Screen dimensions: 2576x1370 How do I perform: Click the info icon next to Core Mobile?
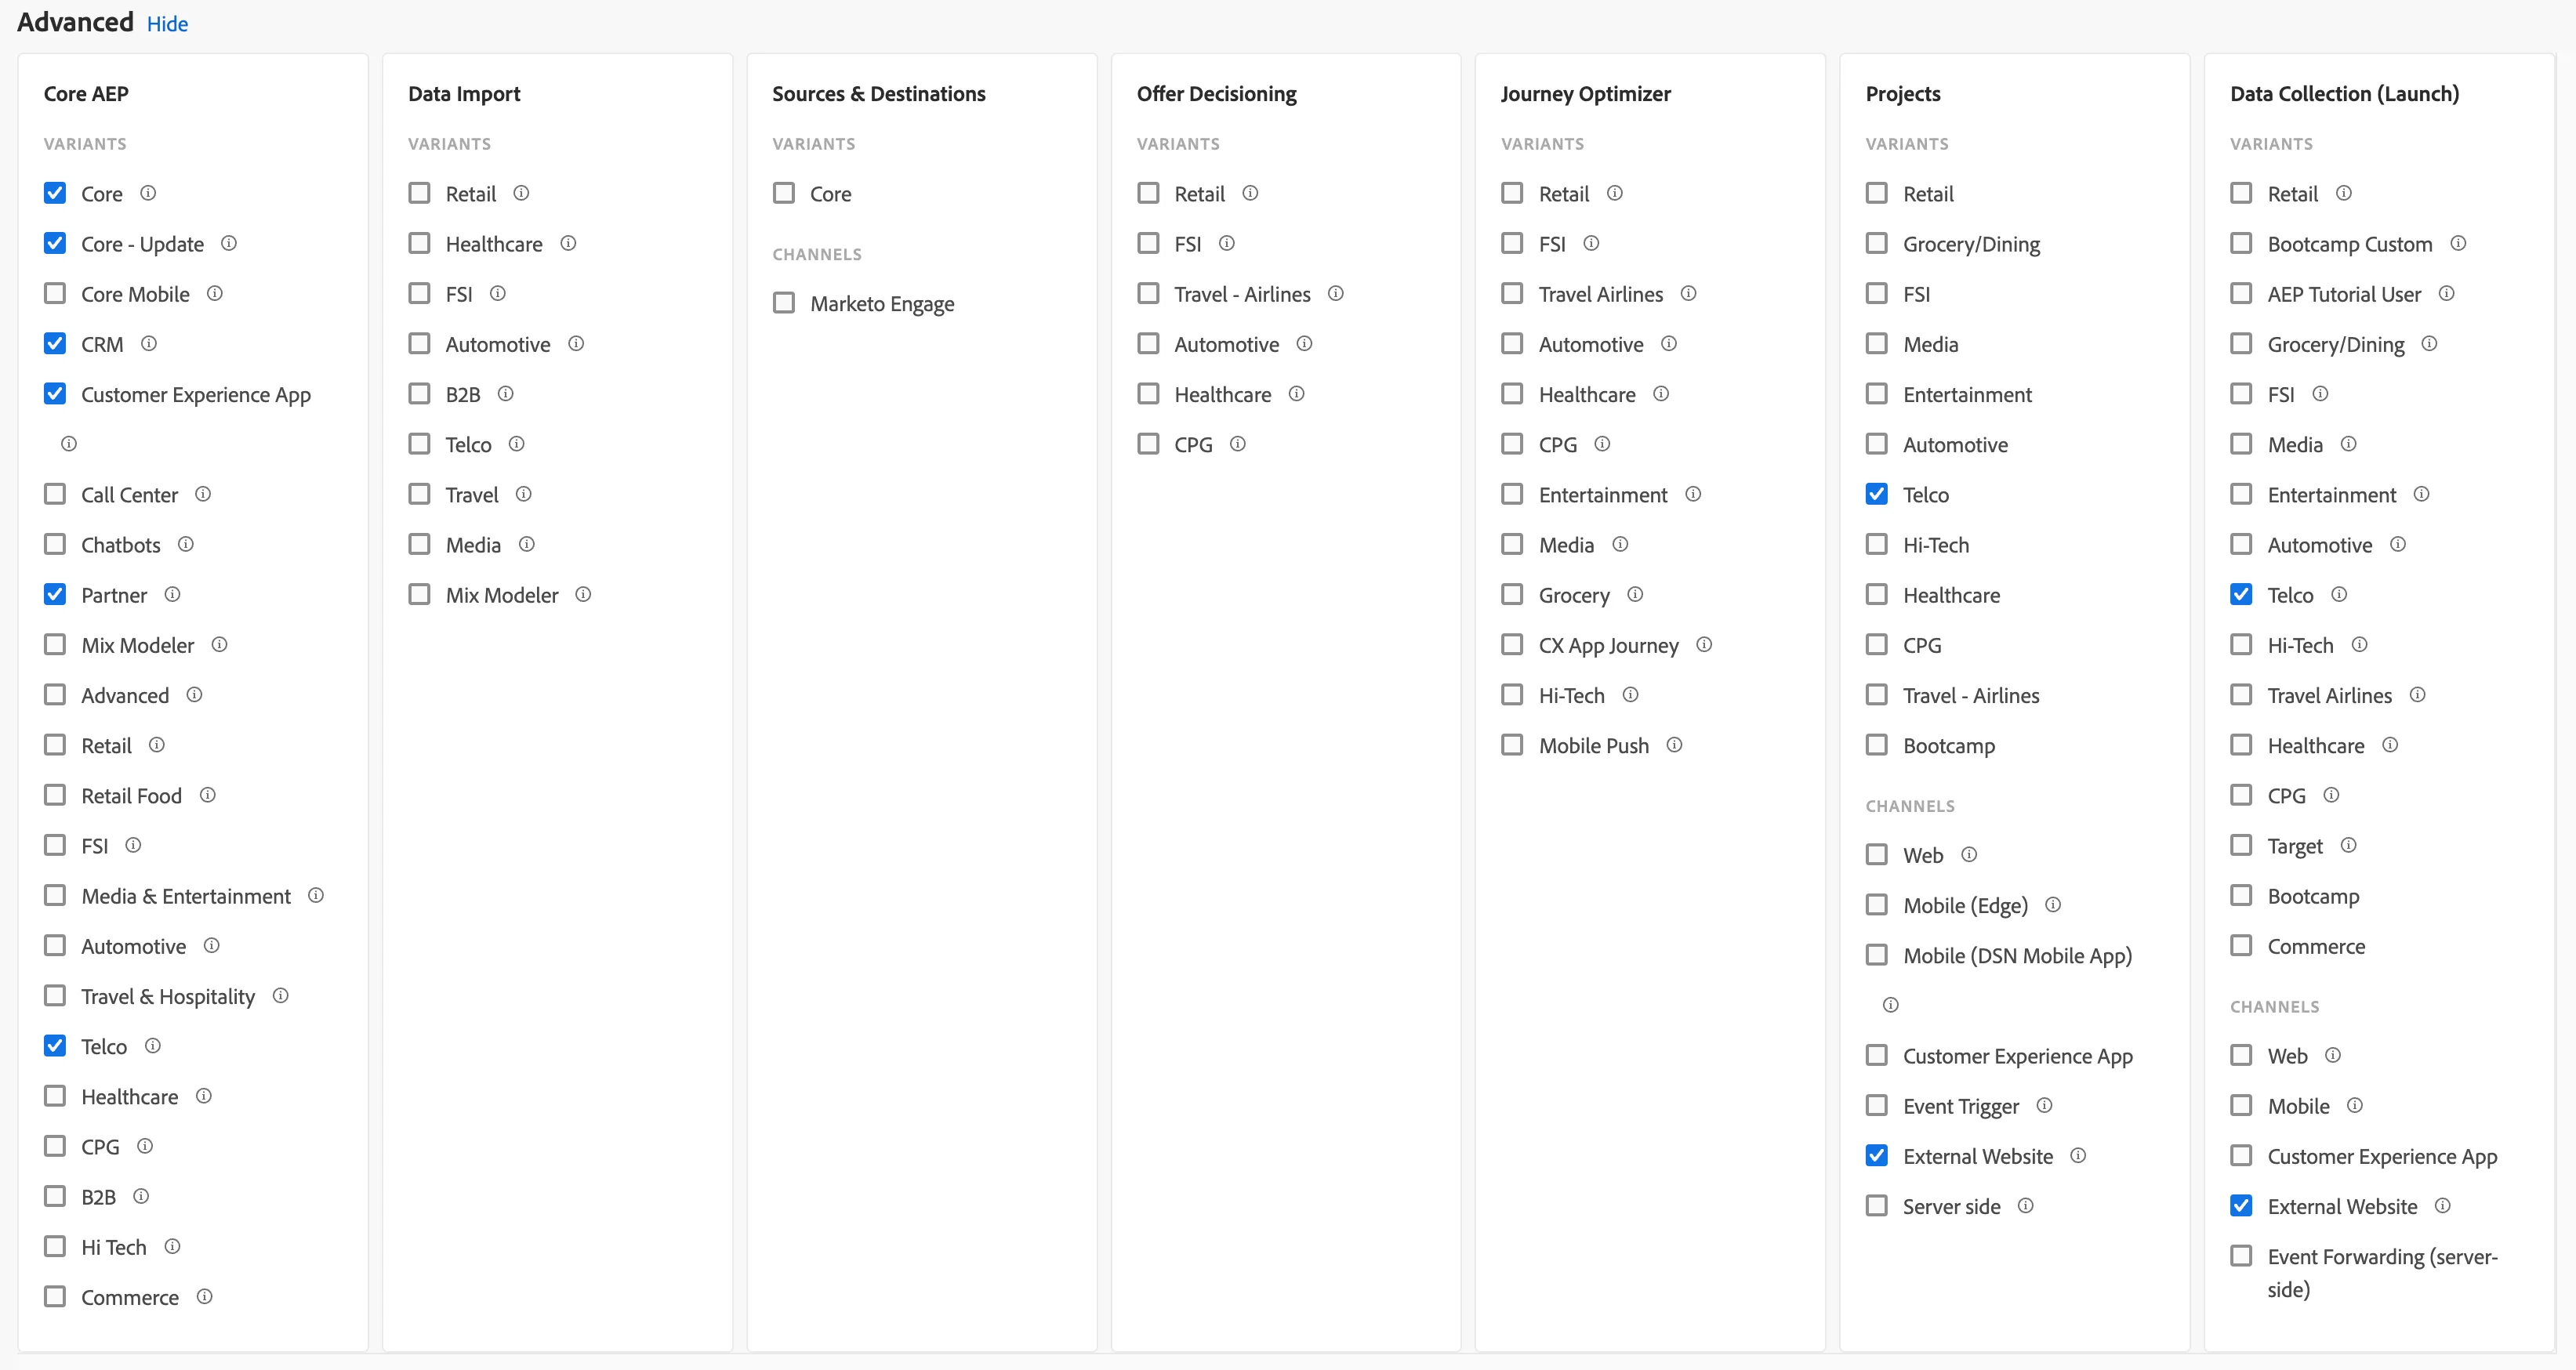point(215,293)
